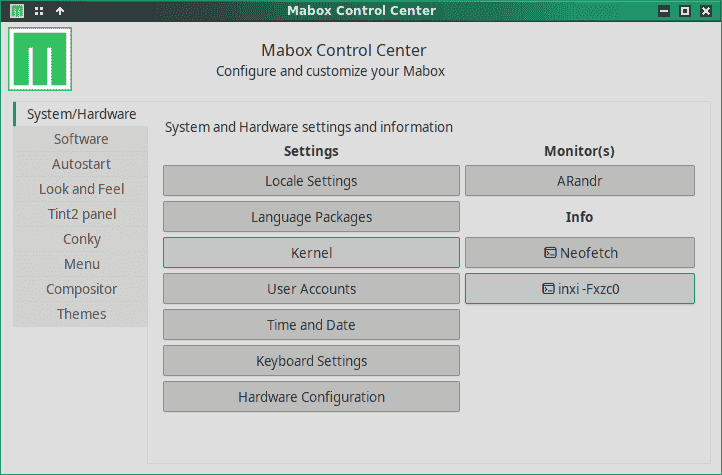Image resolution: width=722 pixels, height=475 pixels.
Task: Open the Themes tab
Action: [81, 314]
